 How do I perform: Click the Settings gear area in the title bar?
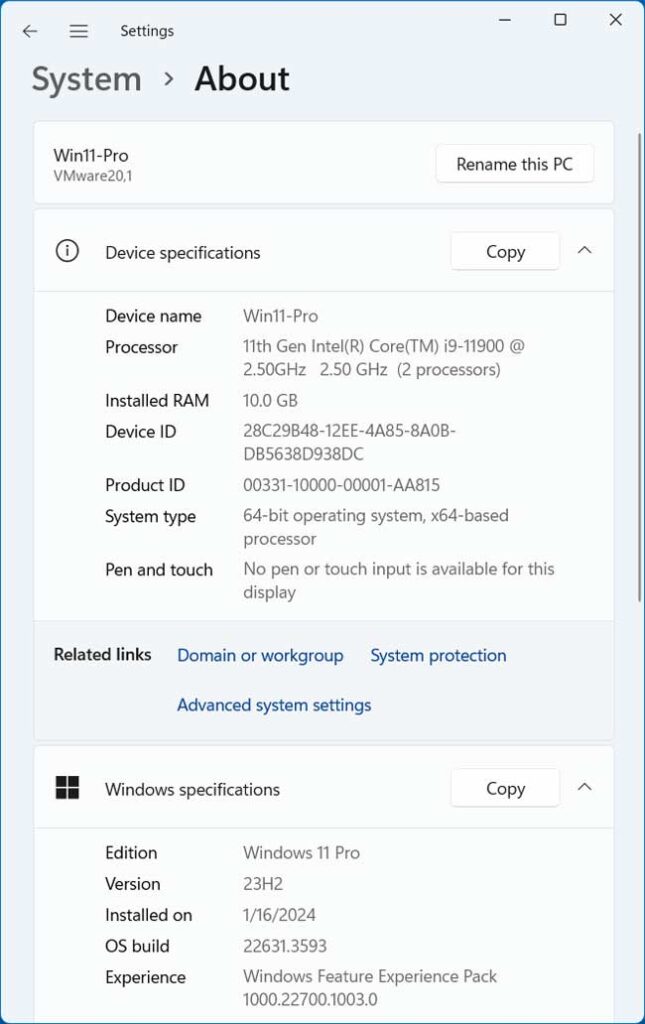pyautogui.click(x=147, y=31)
